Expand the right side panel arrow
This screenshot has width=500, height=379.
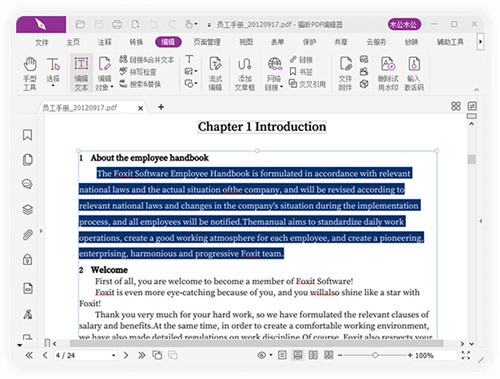[481, 221]
